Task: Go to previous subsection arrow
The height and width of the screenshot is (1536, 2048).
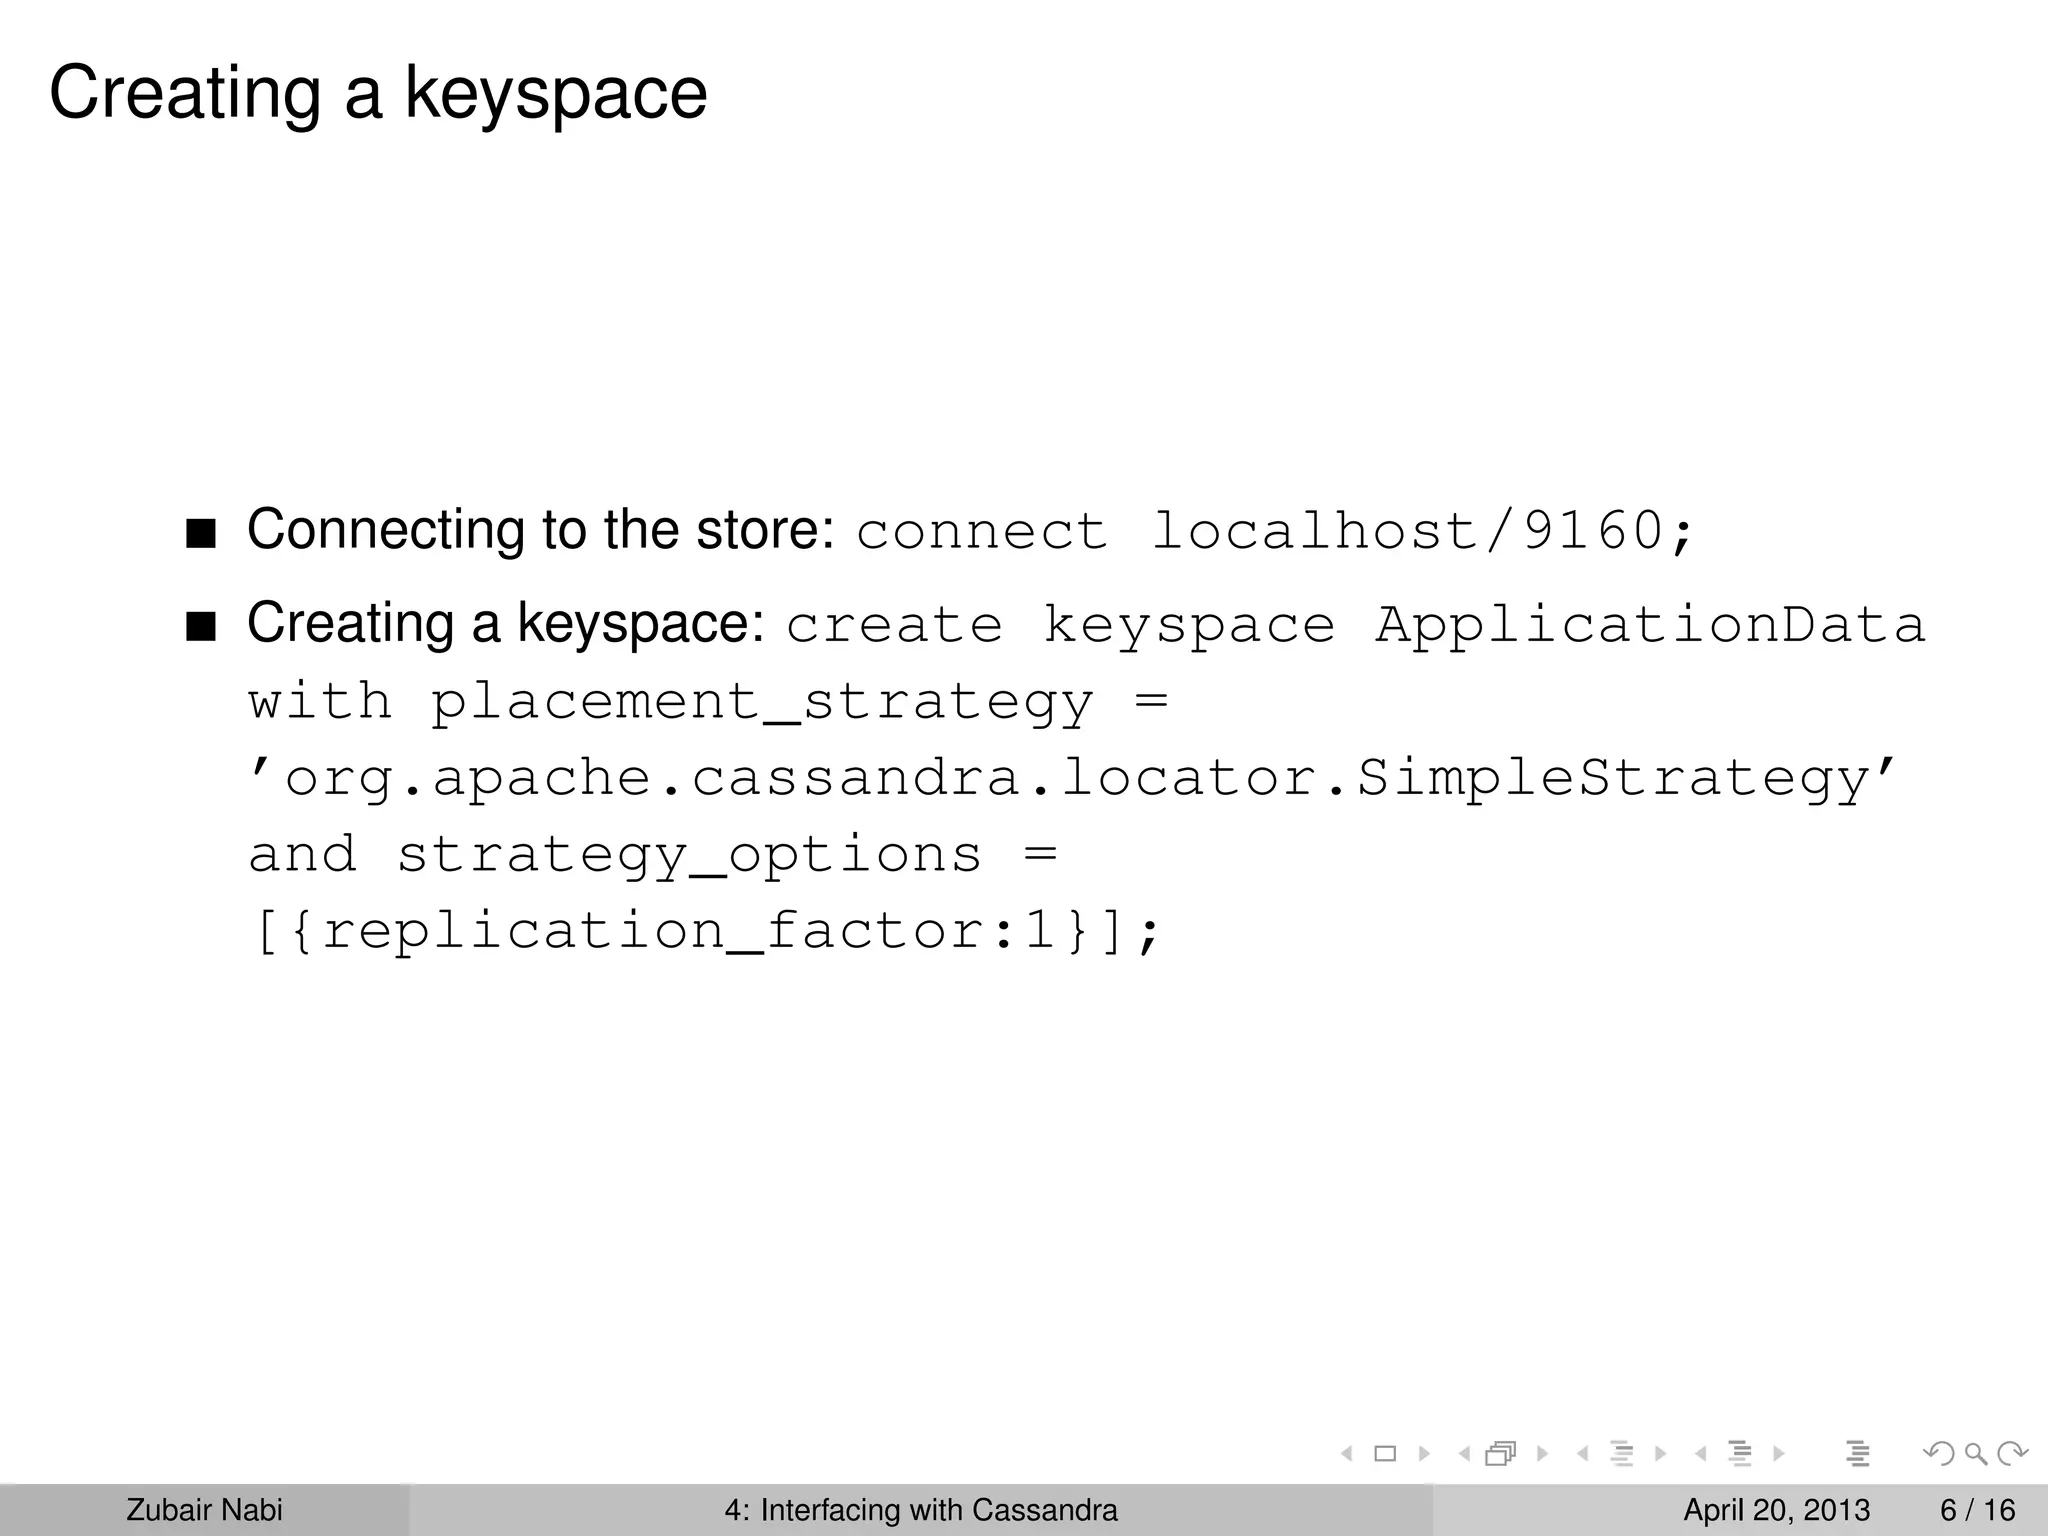Action: click(x=1582, y=1454)
